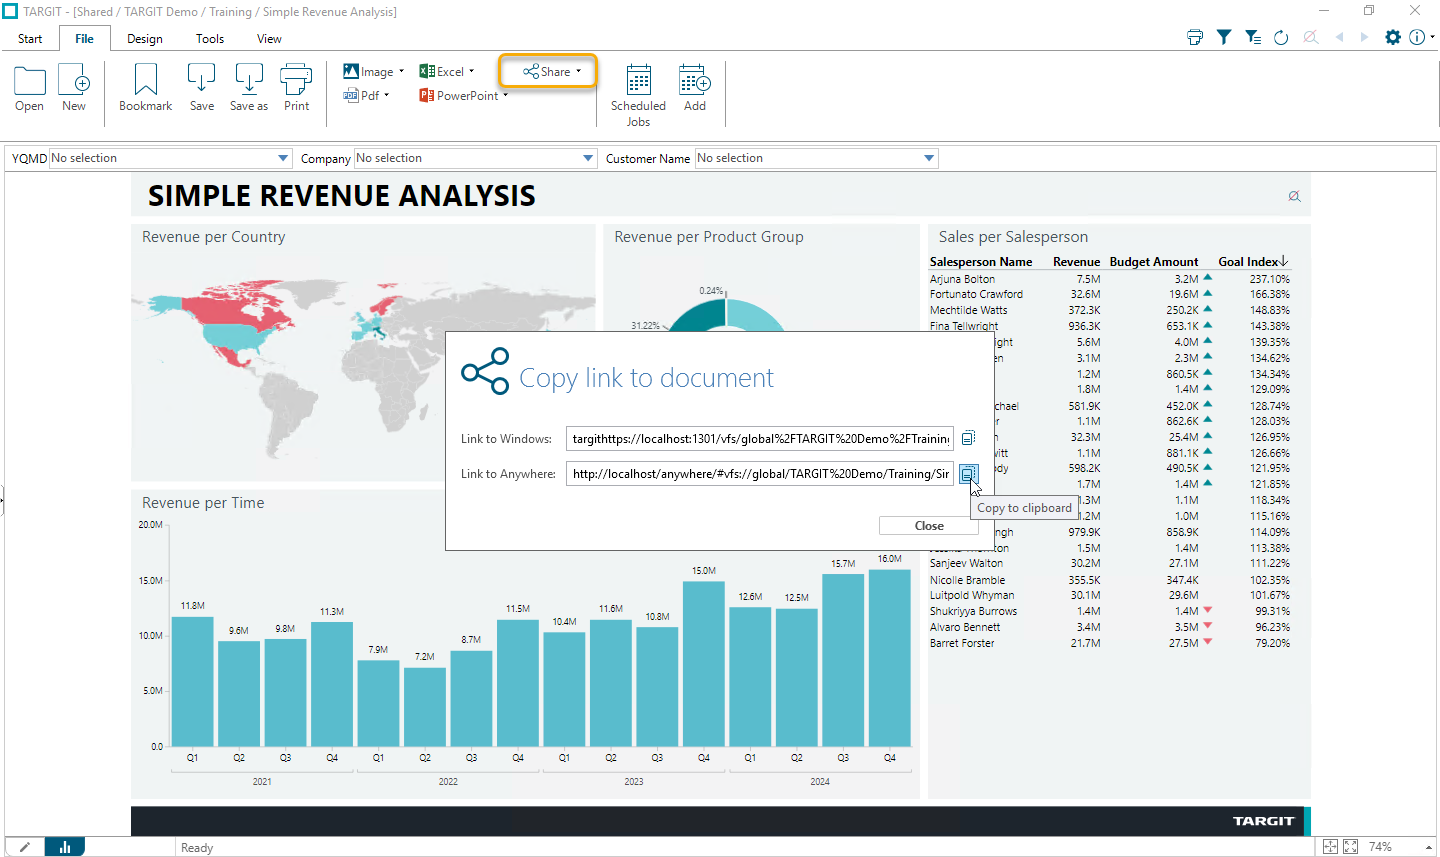Image resolution: width=1440 pixels, height=857 pixels.
Task: Save the current document
Action: point(202,88)
